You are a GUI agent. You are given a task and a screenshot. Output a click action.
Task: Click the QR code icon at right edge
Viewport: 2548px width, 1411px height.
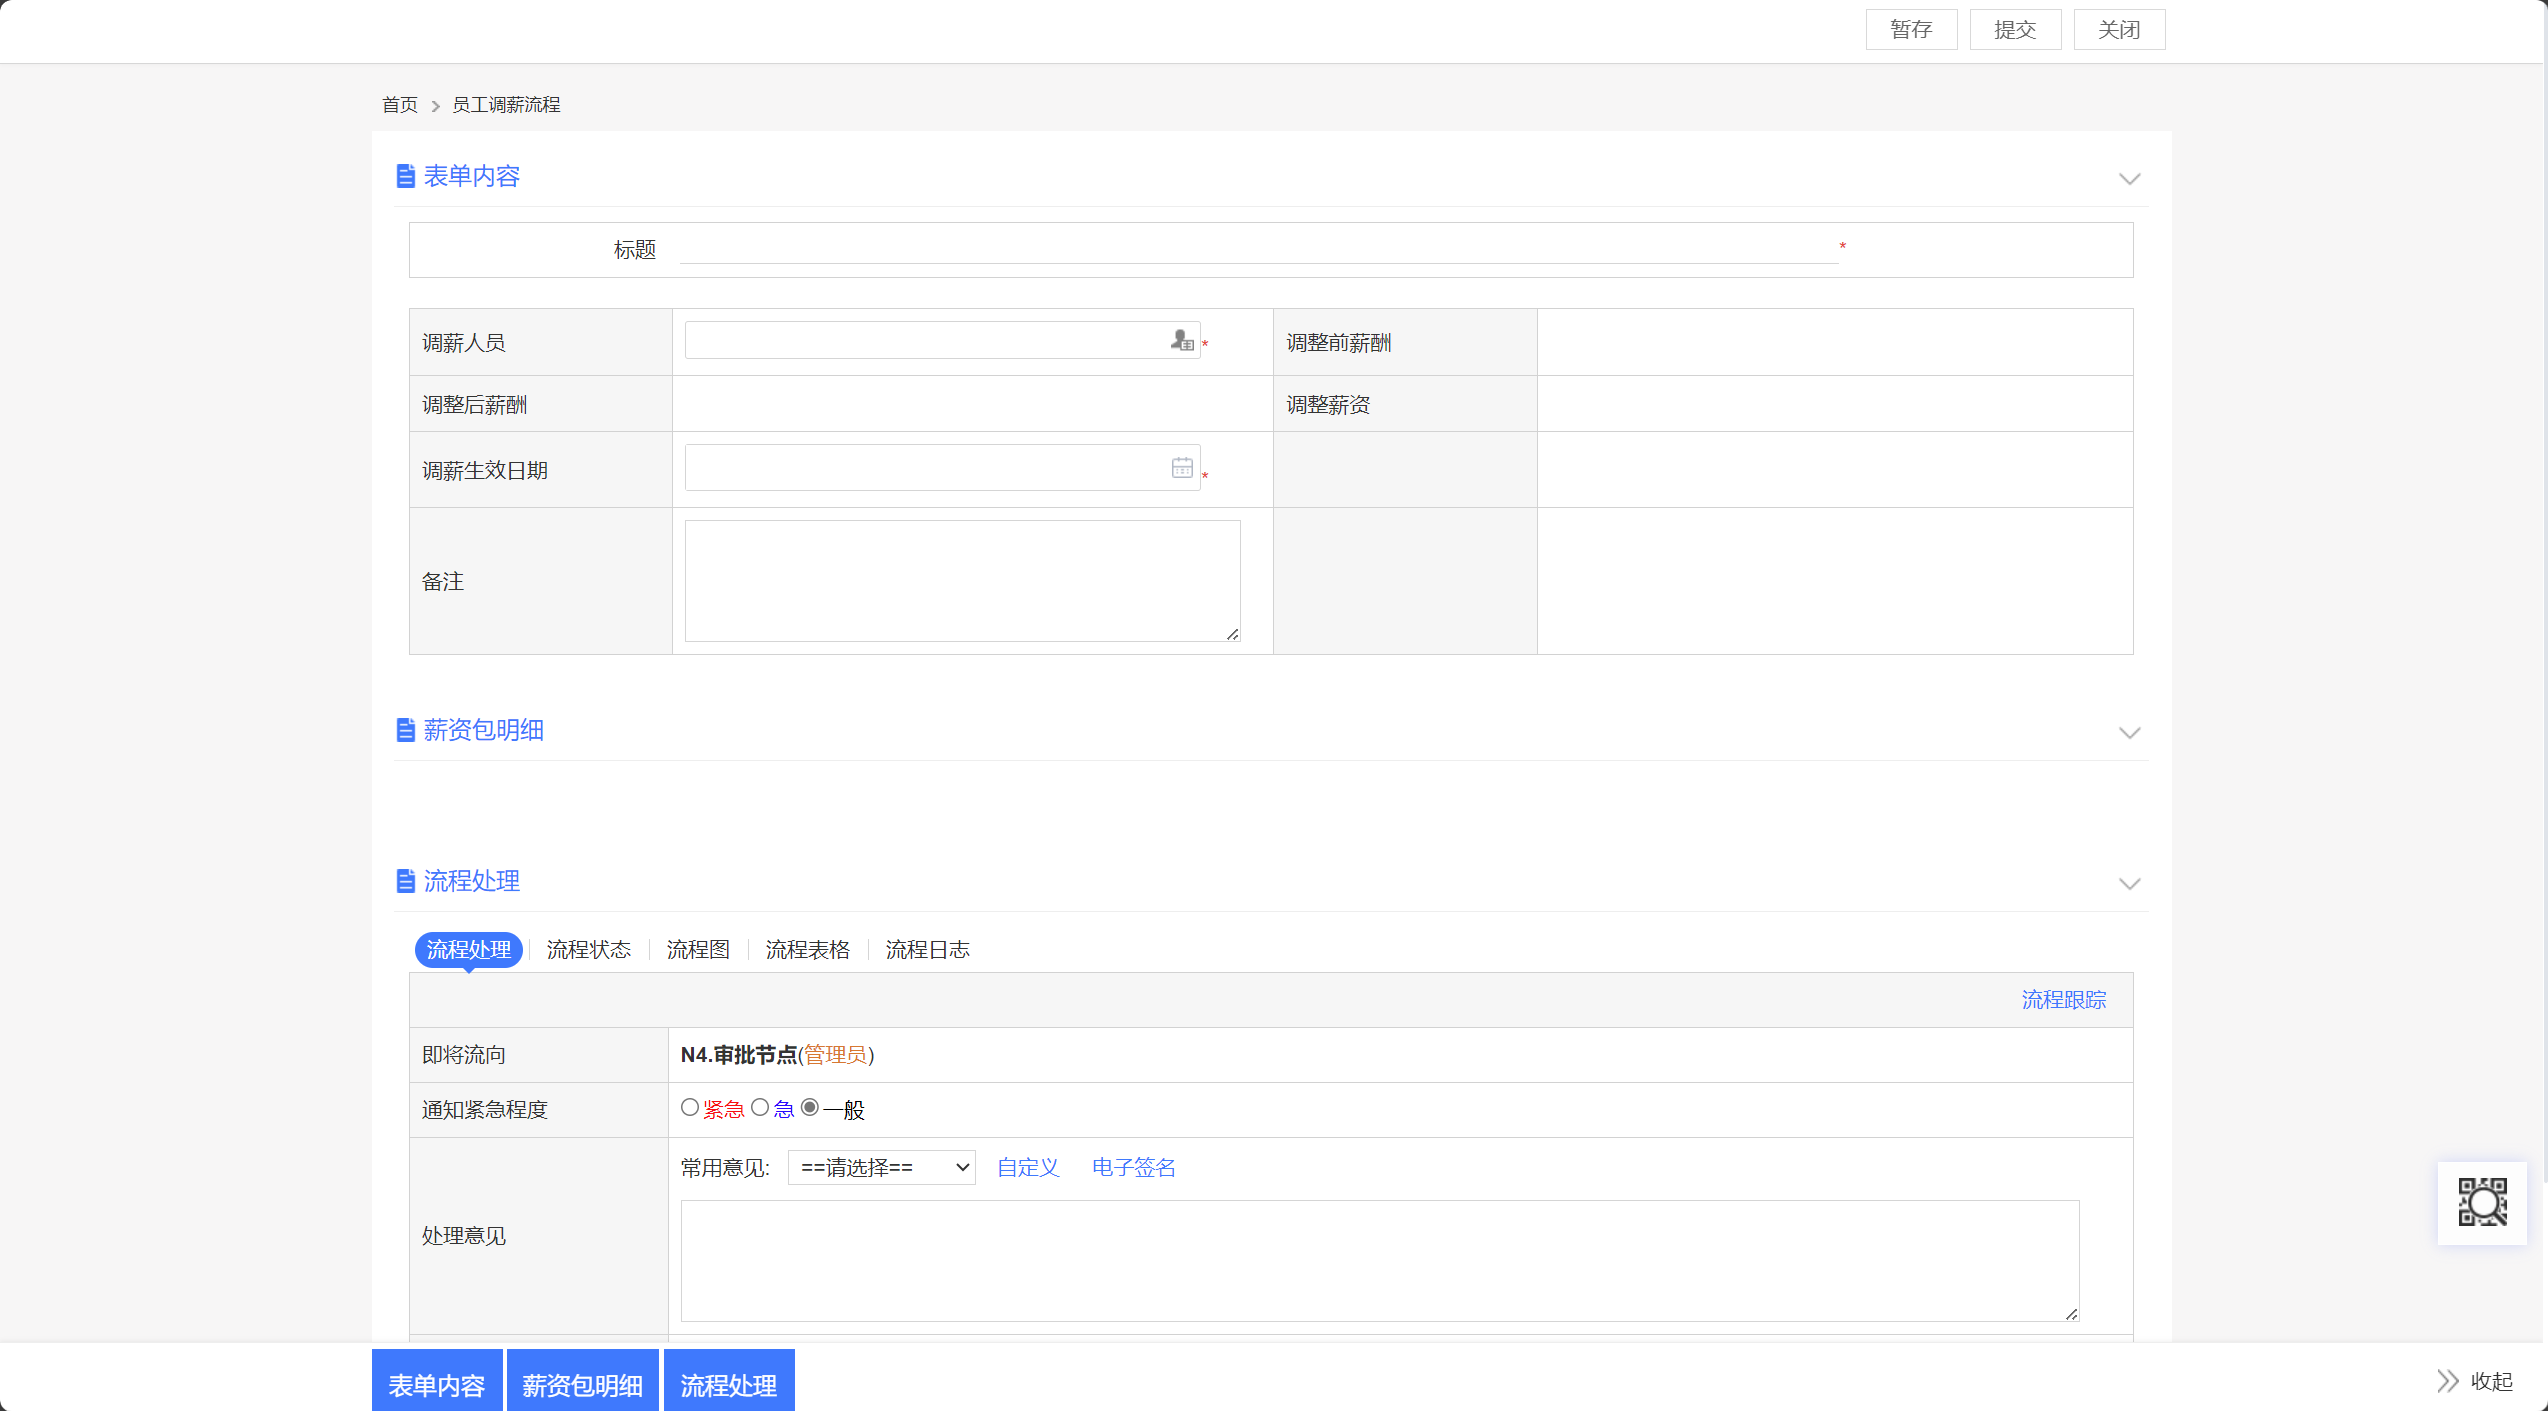2482,1202
